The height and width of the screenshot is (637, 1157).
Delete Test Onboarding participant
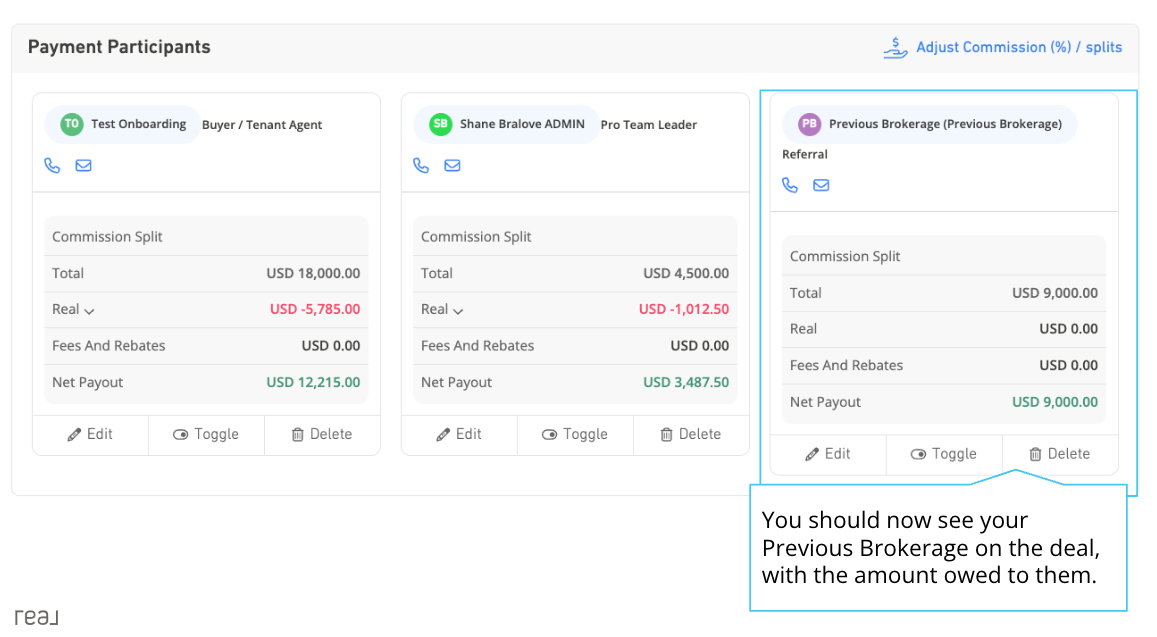coord(322,435)
